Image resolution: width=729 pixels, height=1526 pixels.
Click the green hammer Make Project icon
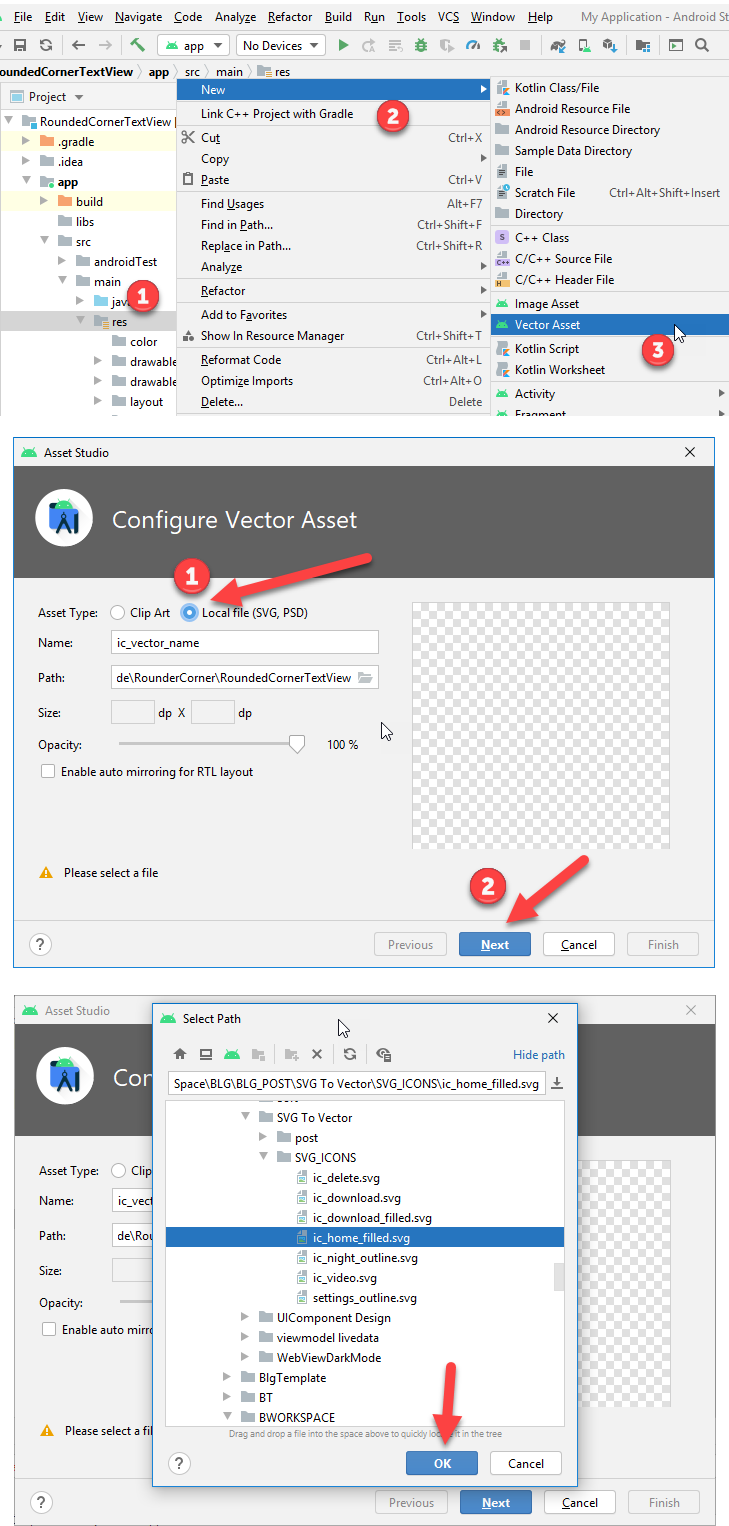[x=137, y=45]
